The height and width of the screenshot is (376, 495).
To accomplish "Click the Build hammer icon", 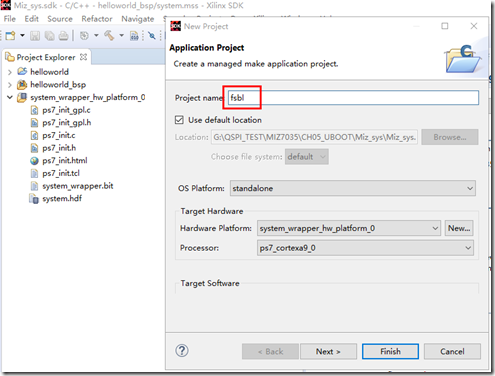I will [109, 35].
